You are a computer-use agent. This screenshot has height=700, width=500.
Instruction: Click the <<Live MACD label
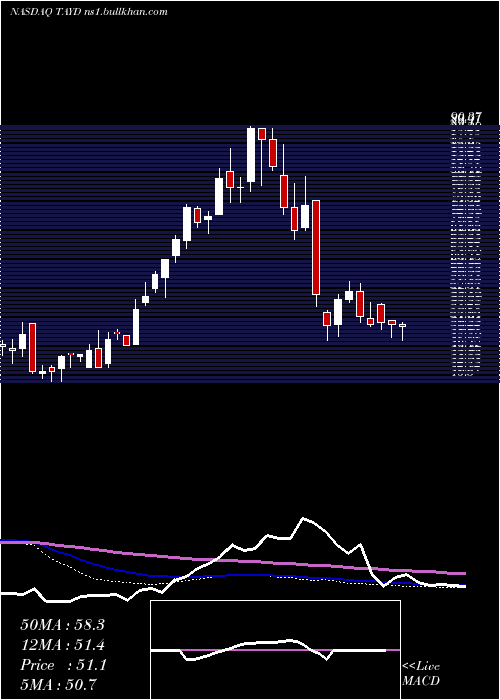click(x=421, y=674)
